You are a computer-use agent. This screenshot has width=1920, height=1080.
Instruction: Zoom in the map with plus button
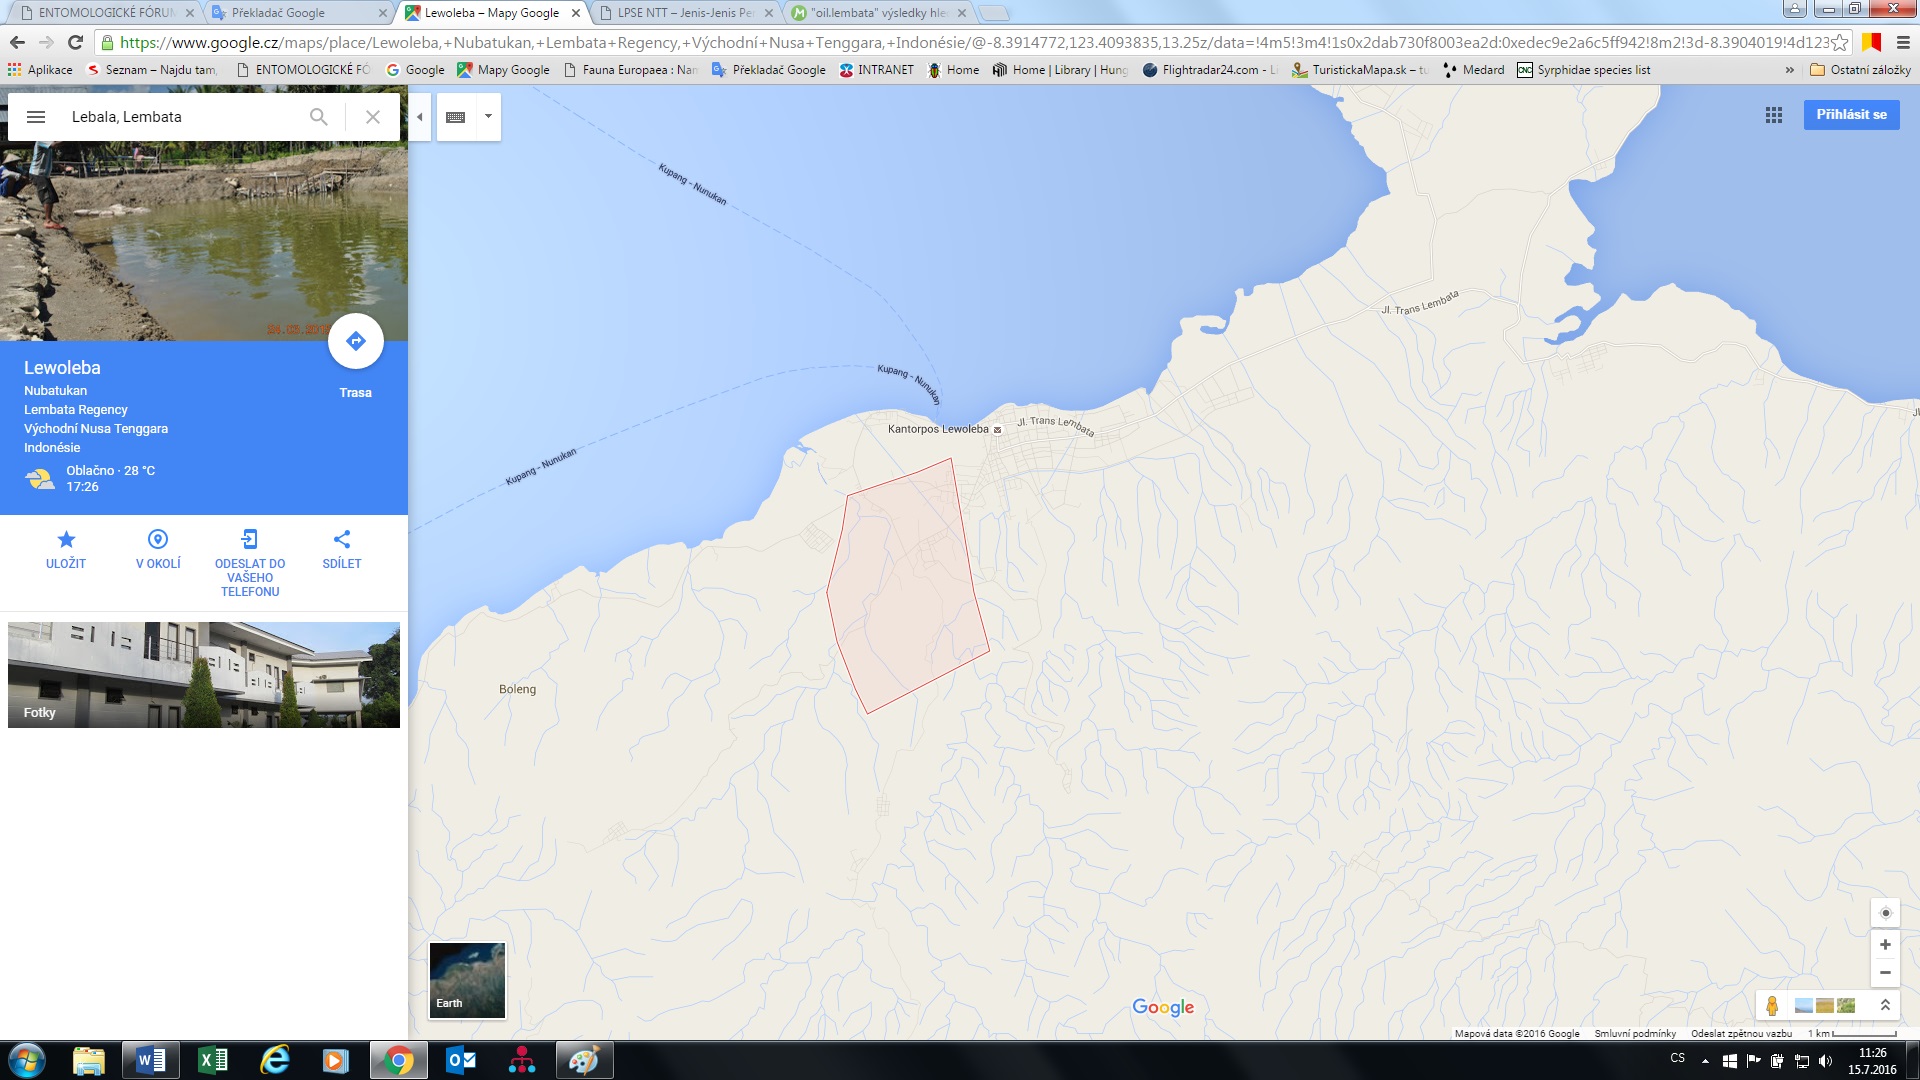(1885, 945)
